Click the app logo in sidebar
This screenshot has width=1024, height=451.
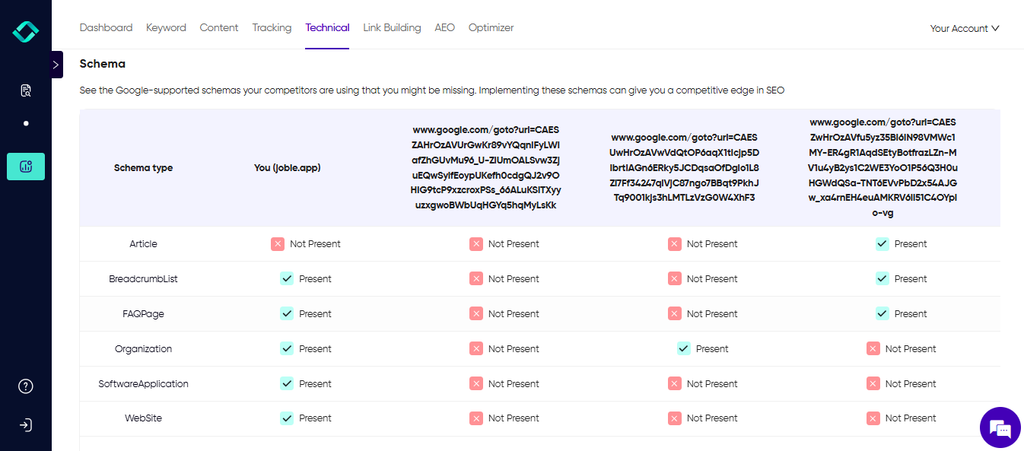(25, 32)
